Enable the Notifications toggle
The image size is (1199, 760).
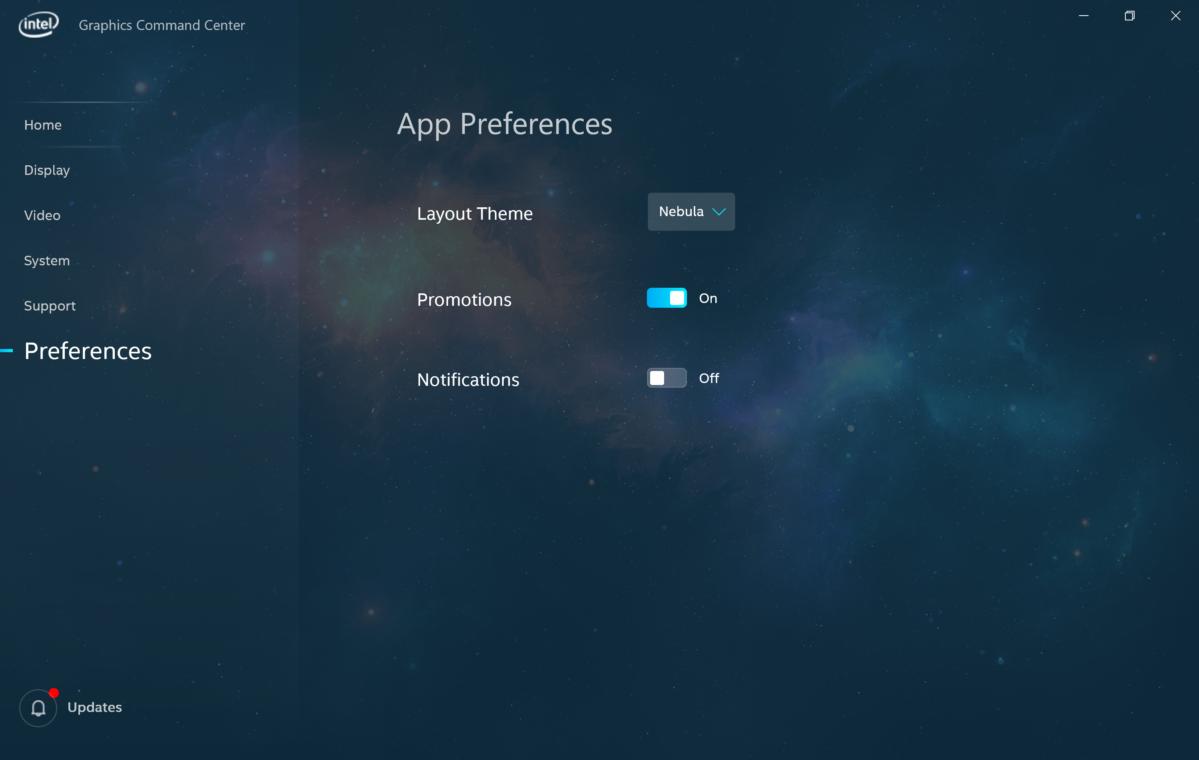coord(667,378)
